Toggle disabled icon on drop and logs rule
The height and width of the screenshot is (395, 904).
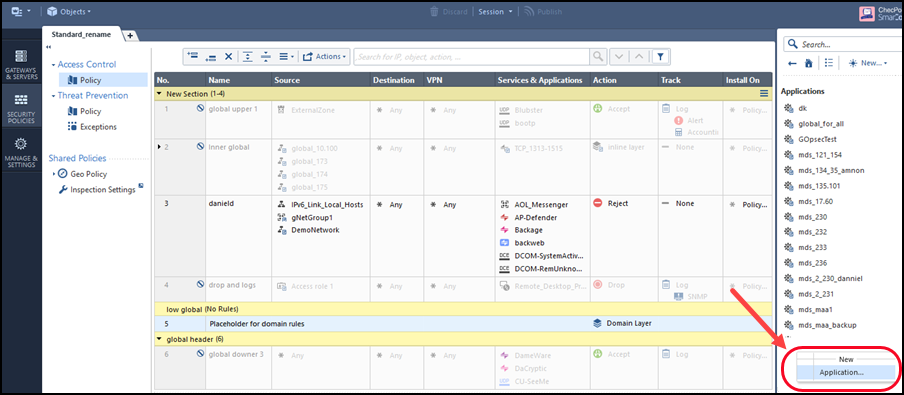[x=200, y=285]
